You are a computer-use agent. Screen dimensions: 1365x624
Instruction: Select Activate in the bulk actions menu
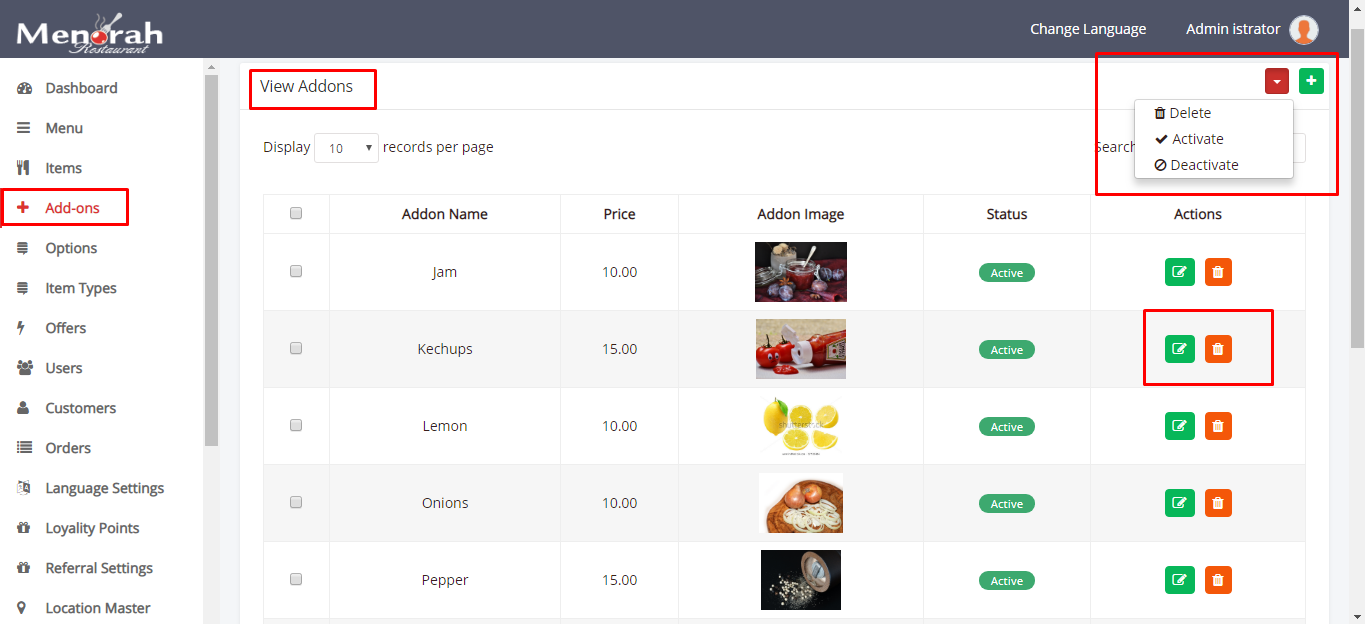pyautogui.click(x=1197, y=139)
